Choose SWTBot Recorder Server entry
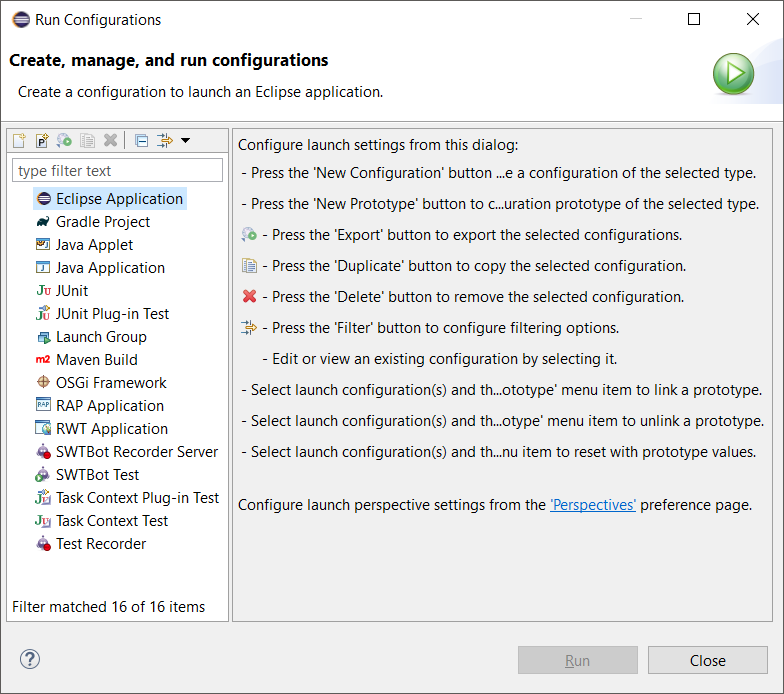The image size is (784, 694). [x=136, y=452]
